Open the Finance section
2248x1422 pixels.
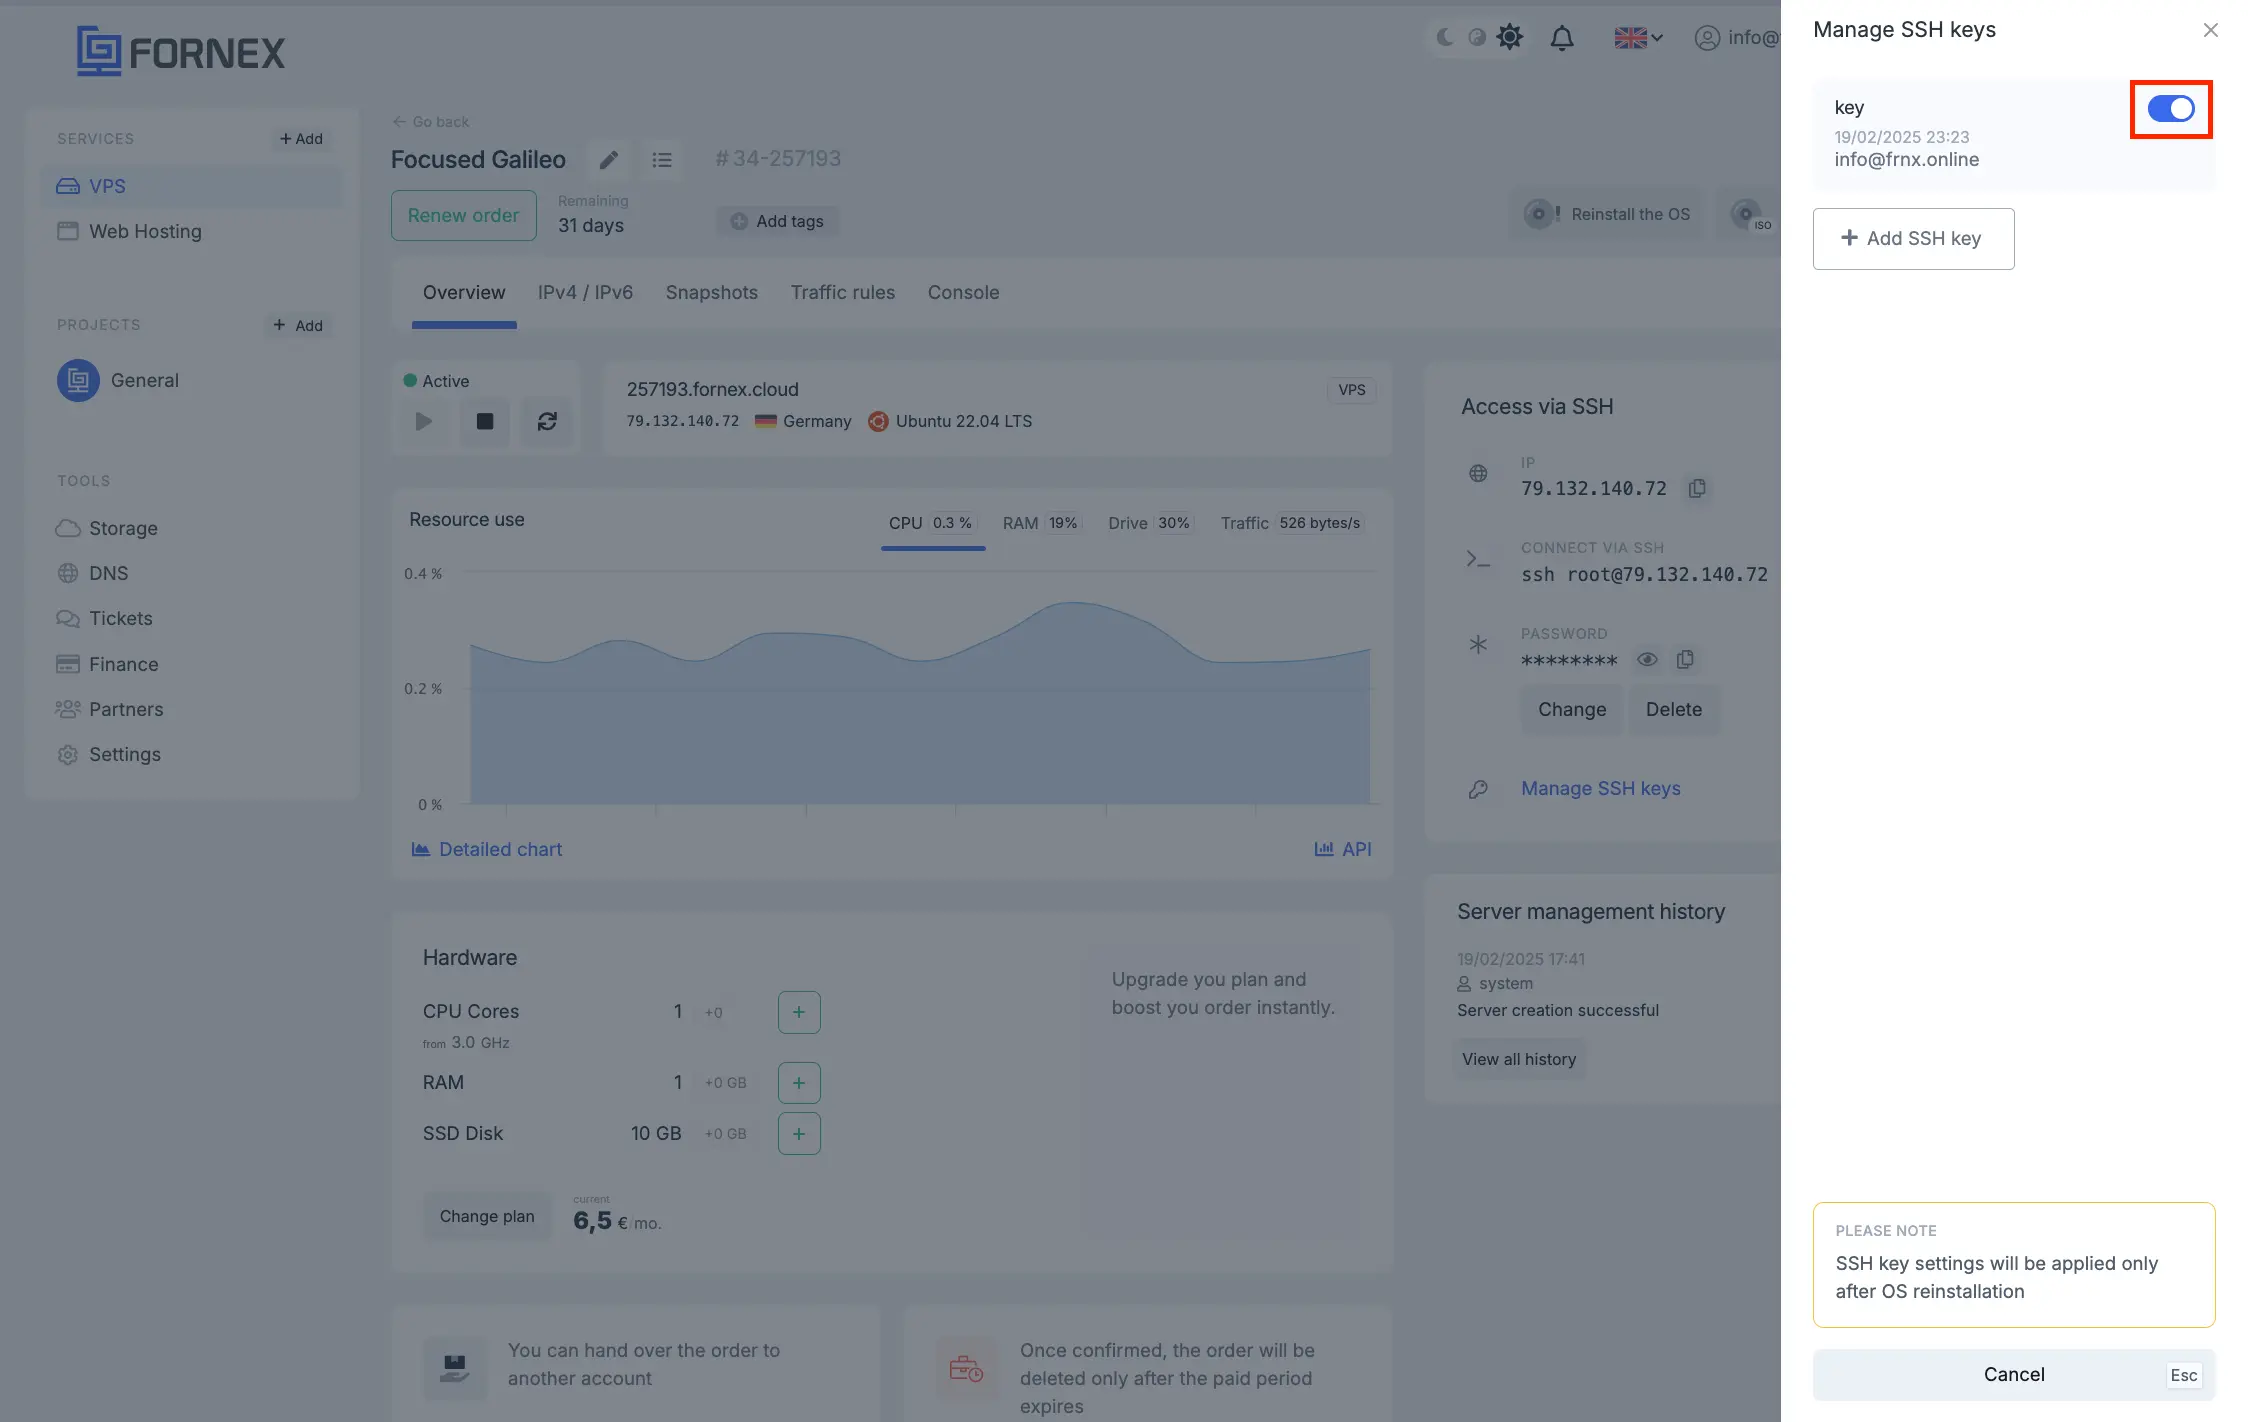(107, 664)
